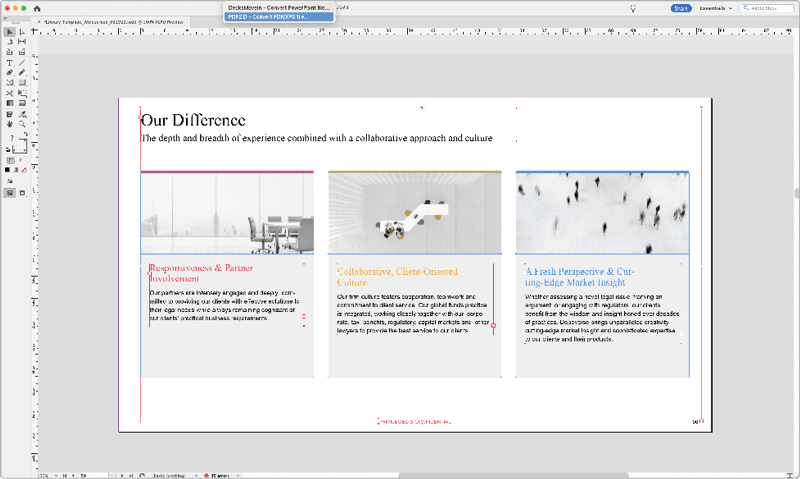Select the Content Placer tool

click(x=22, y=52)
